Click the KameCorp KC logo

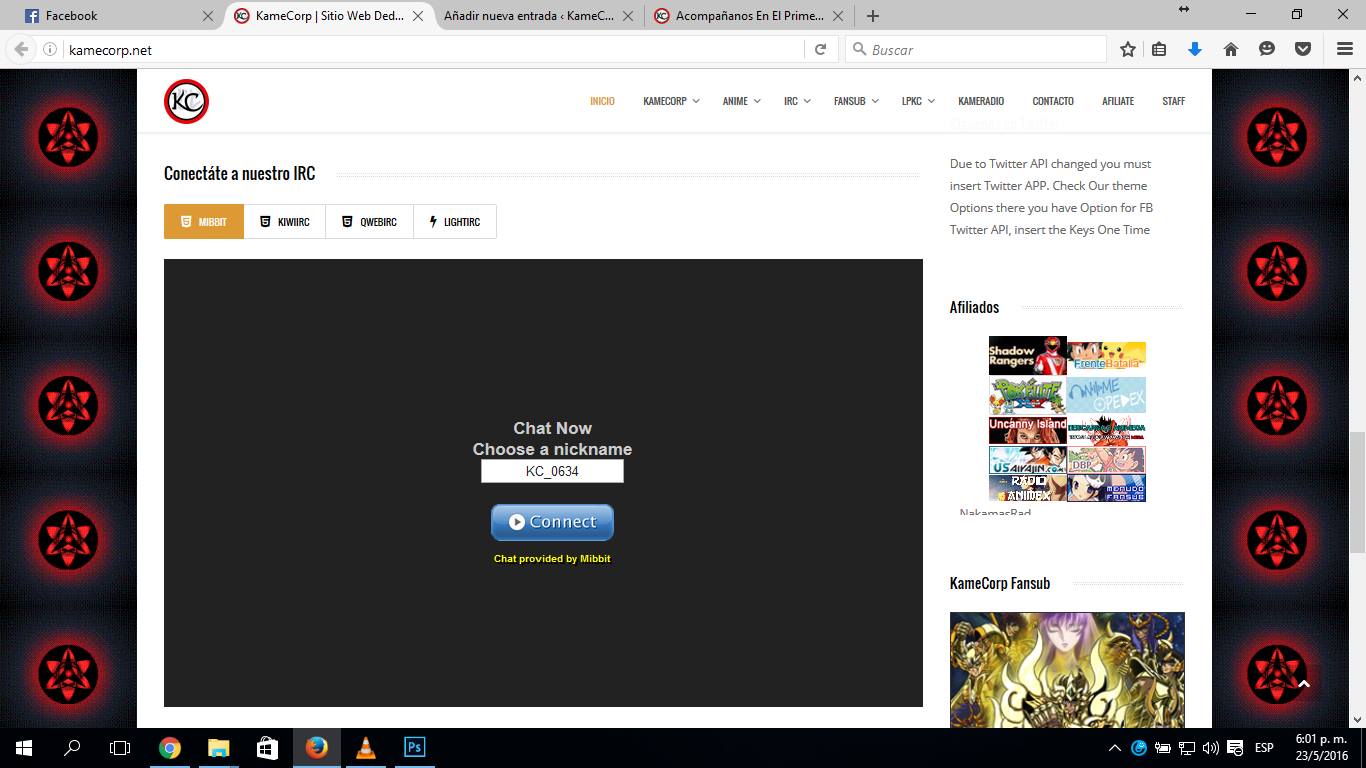[186, 101]
